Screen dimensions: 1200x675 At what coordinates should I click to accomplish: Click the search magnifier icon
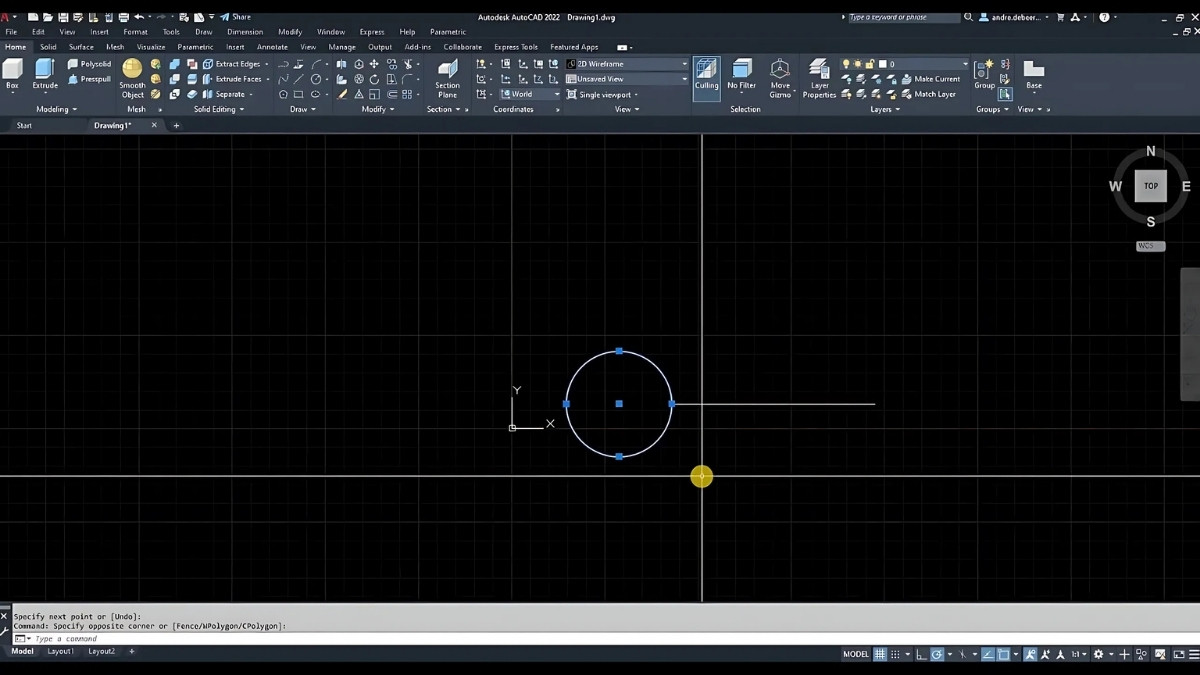pyautogui.click(x=969, y=17)
